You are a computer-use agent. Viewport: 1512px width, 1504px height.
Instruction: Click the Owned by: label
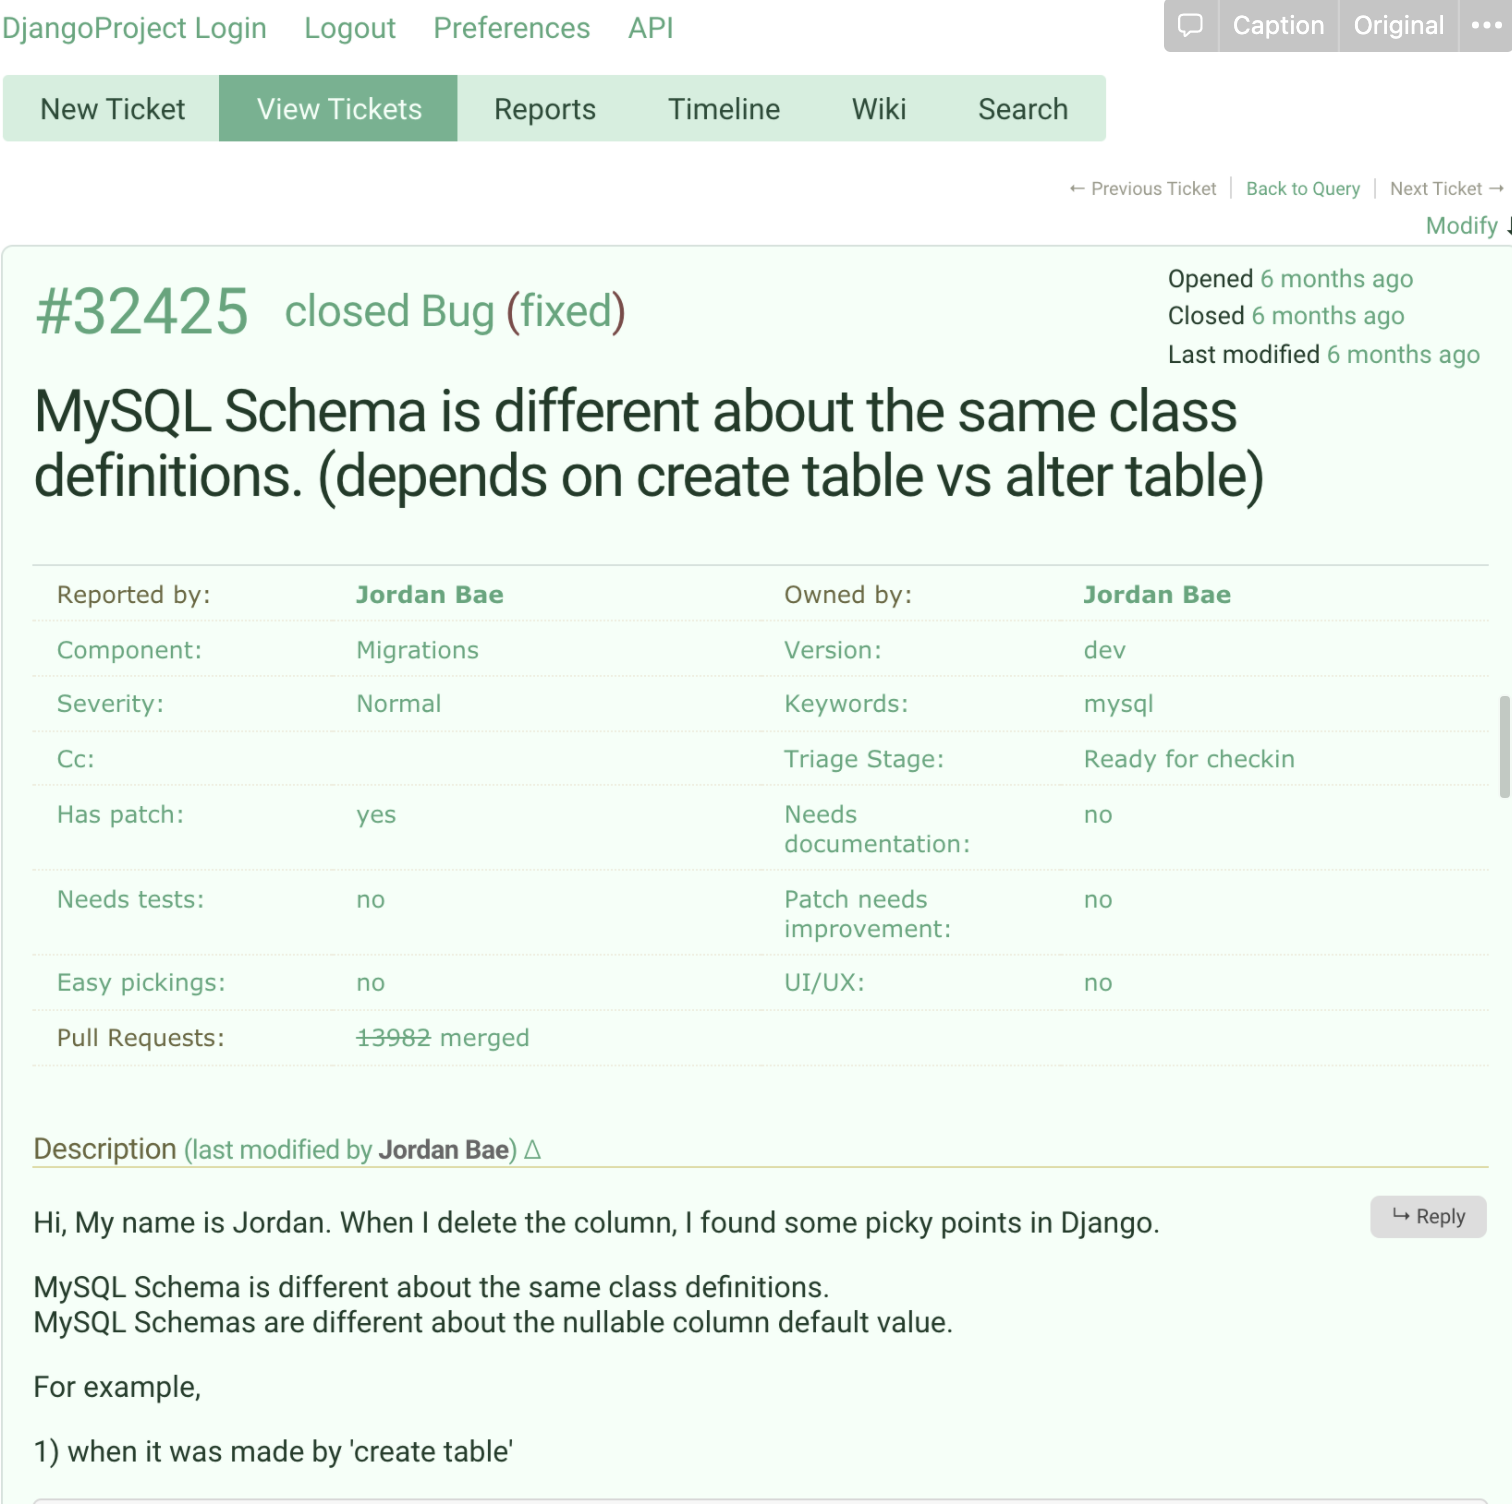[848, 594]
